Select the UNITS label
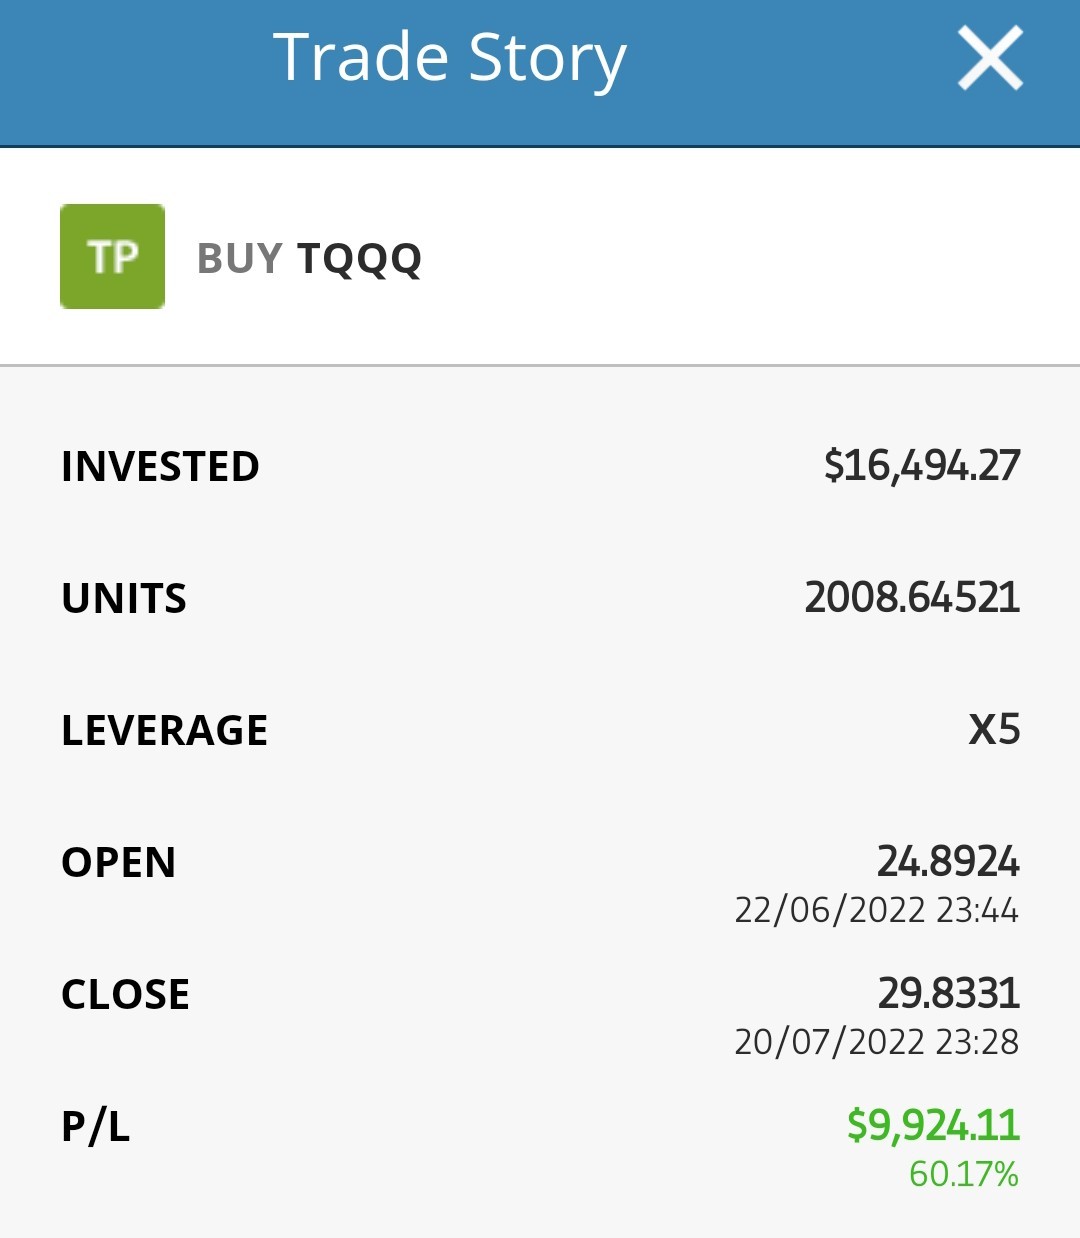The height and width of the screenshot is (1238, 1080). coord(124,599)
